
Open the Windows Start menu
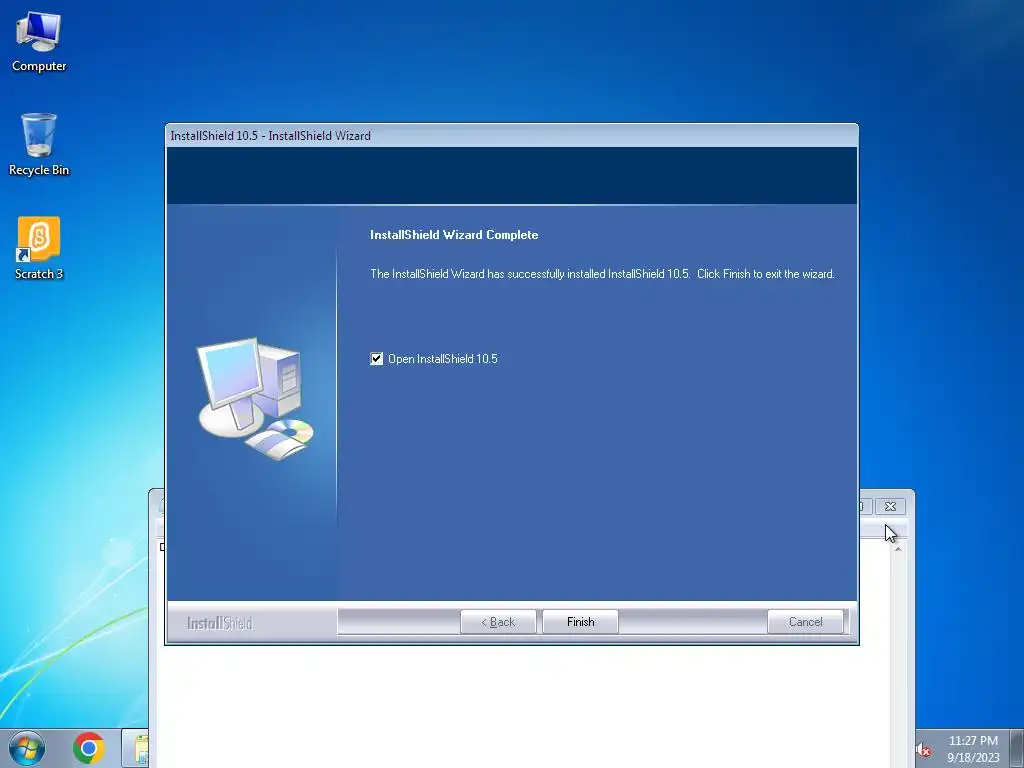[27, 748]
